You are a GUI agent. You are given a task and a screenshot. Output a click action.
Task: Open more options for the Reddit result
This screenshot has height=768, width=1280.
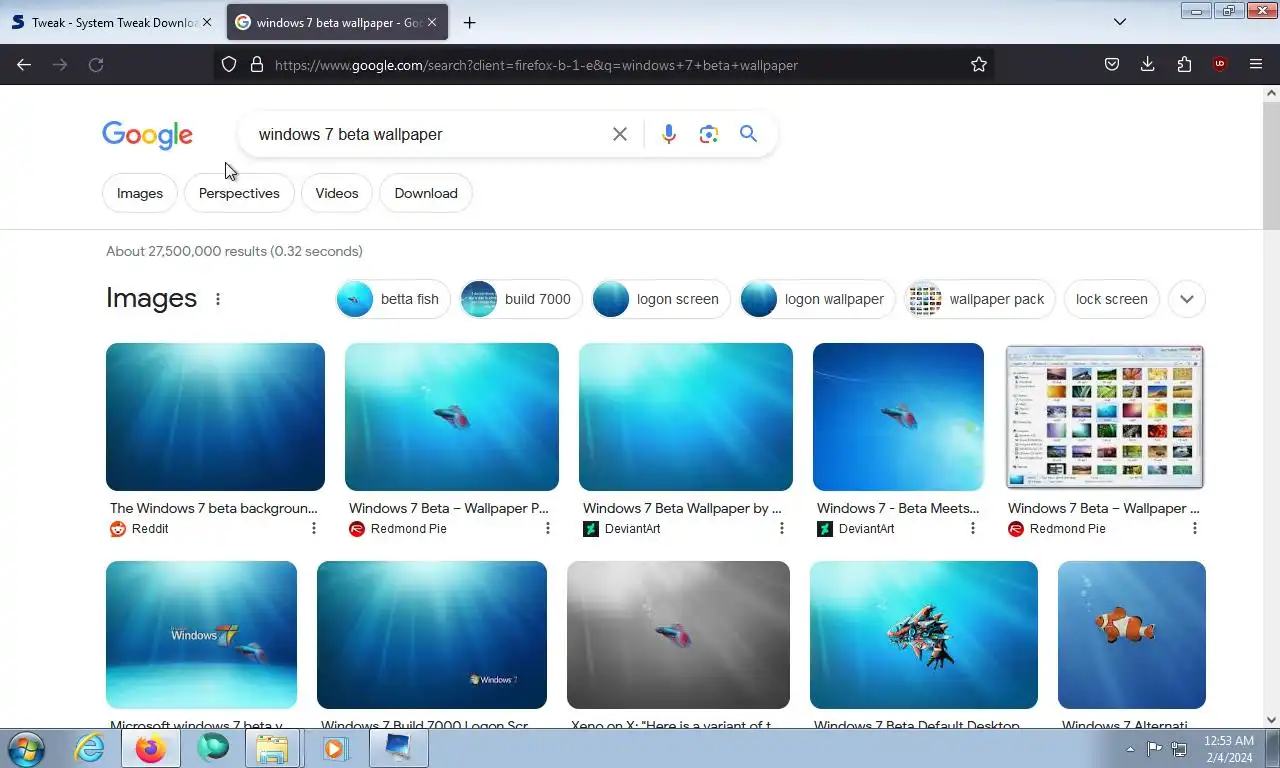tap(314, 528)
